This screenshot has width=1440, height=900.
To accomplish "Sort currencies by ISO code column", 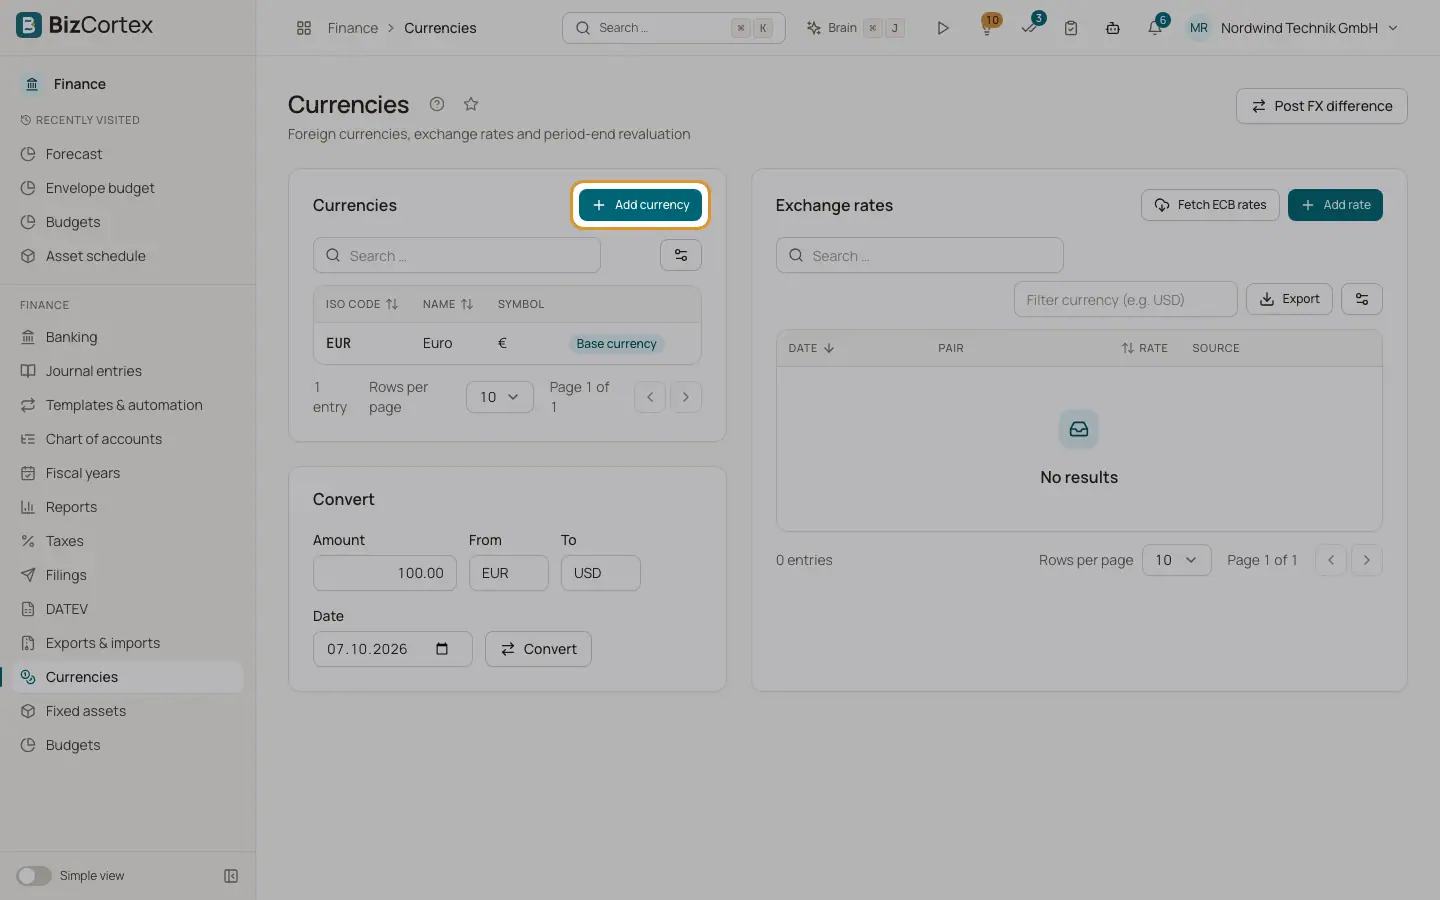I will [362, 304].
